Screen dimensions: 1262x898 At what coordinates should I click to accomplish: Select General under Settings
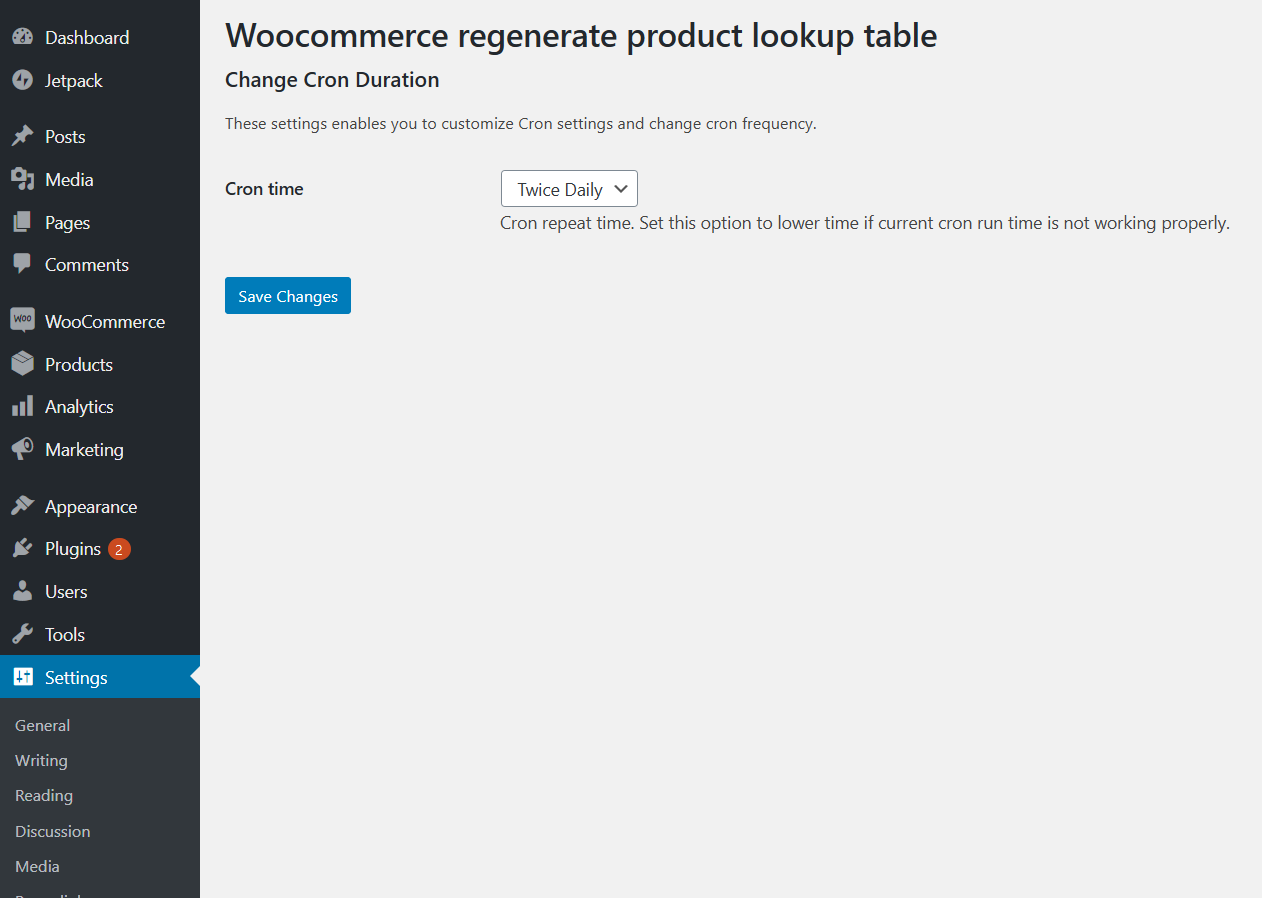coord(42,725)
